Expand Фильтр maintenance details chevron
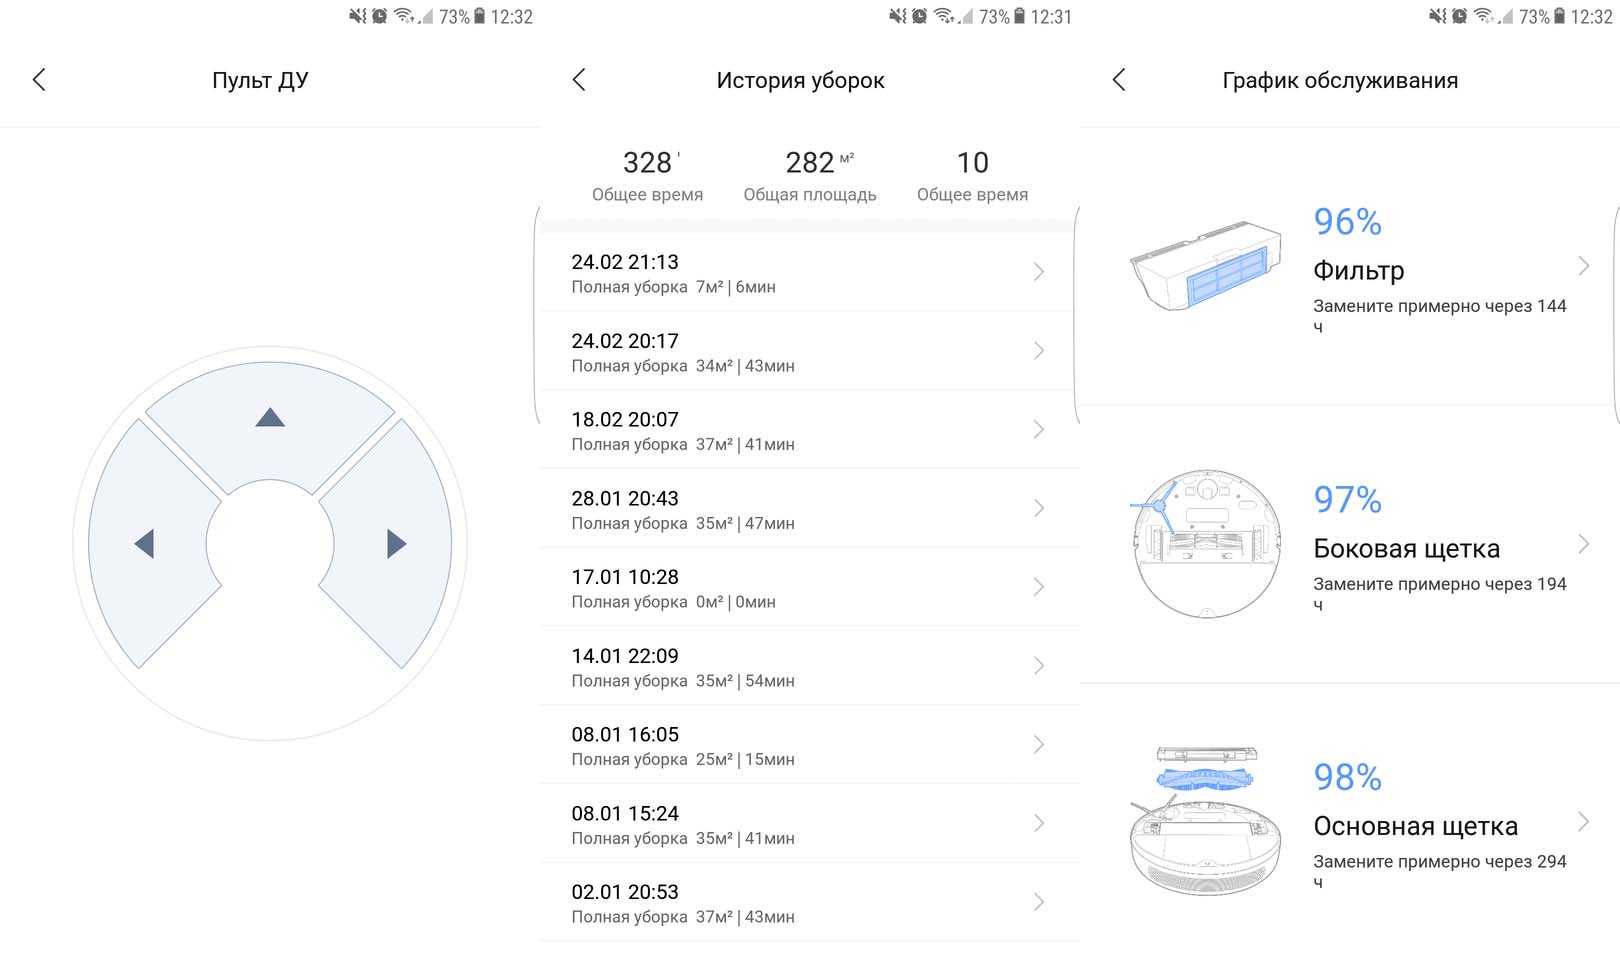Viewport: 1620px width, 960px height. tap(1583, 266)
